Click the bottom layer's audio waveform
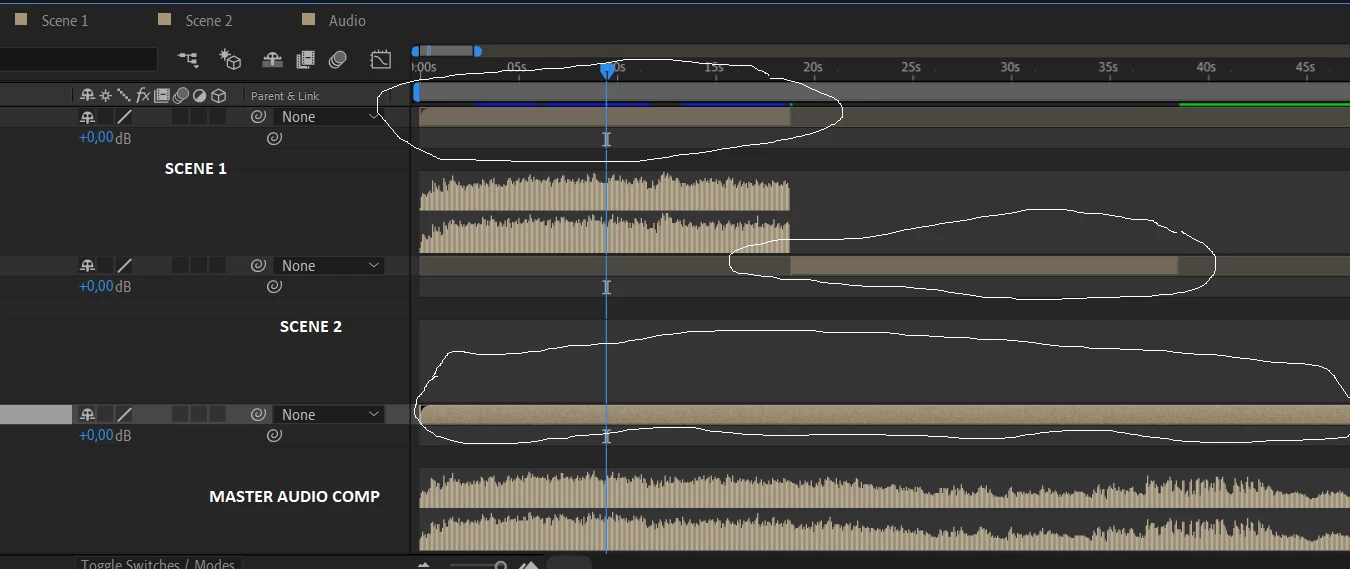The image size is (1350, 569). point(885,511)
